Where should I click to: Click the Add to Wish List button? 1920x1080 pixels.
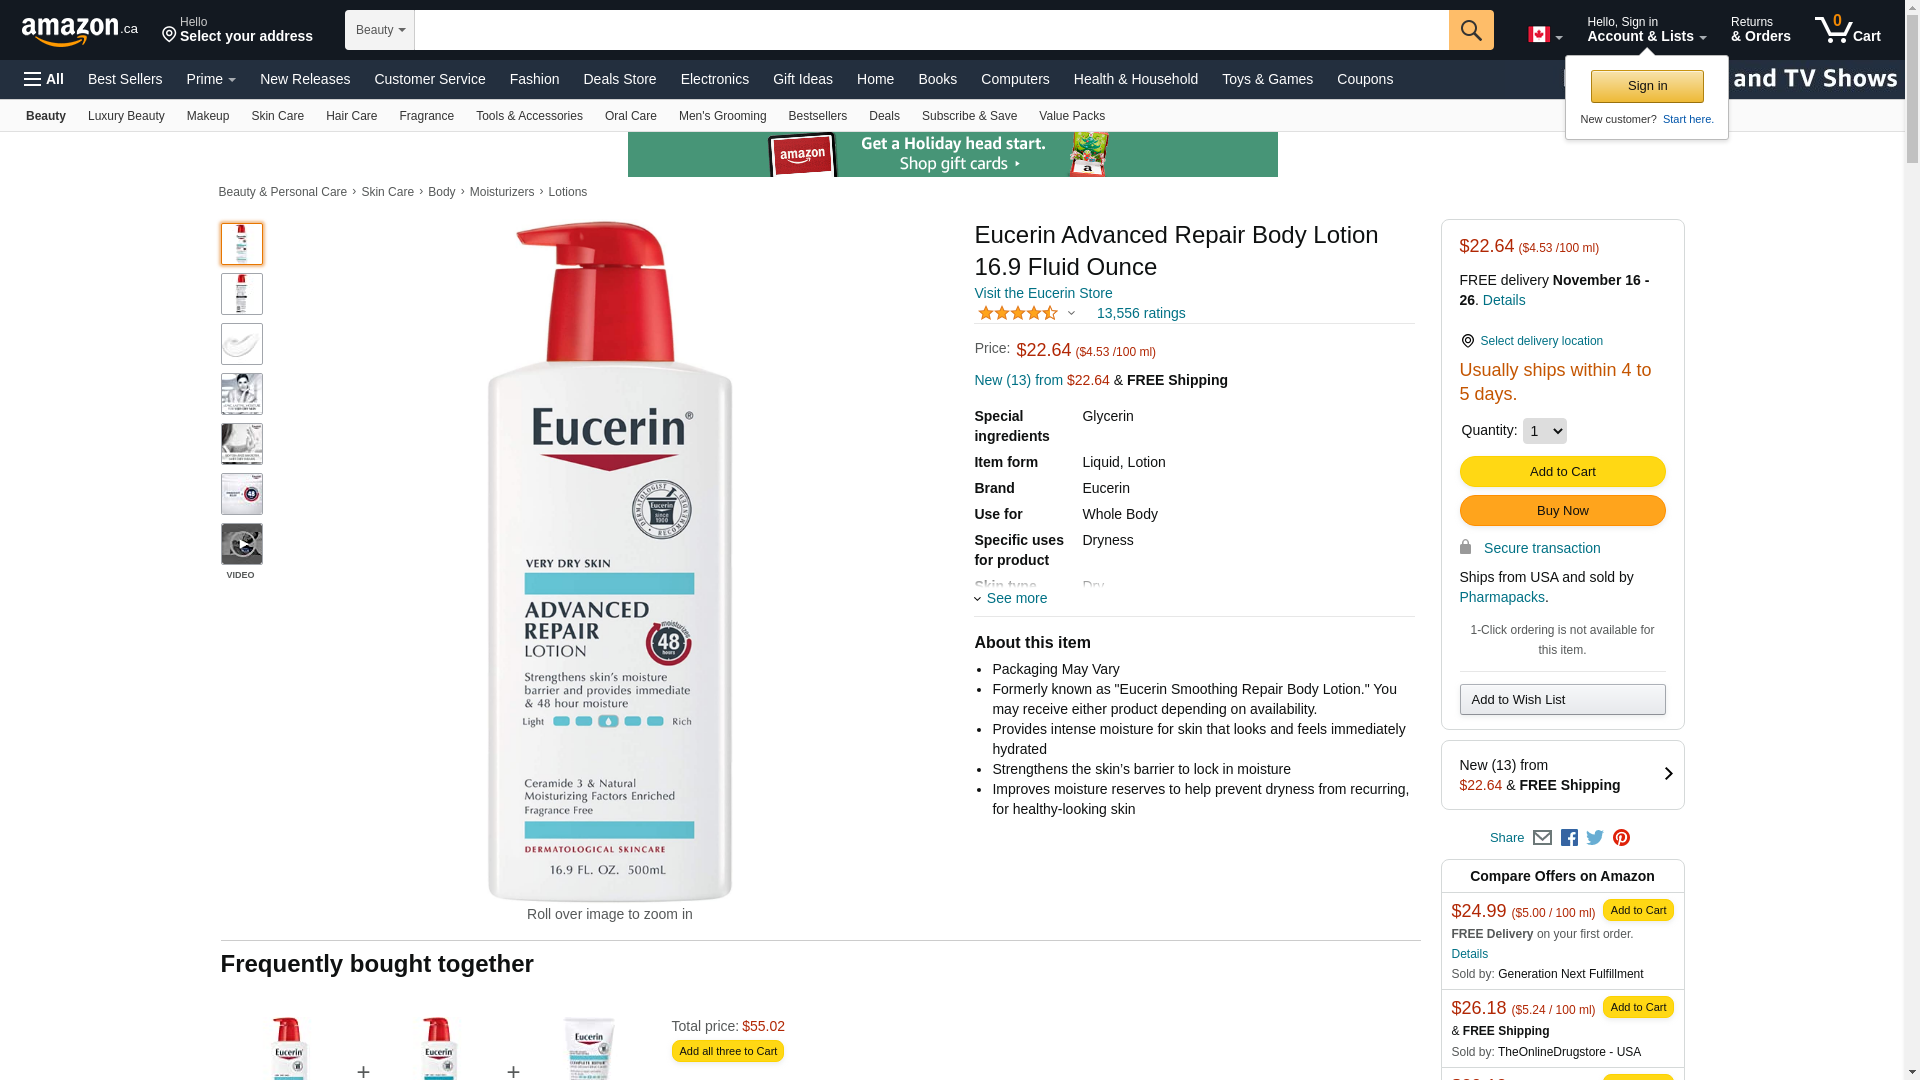(x=1562, y=700)
